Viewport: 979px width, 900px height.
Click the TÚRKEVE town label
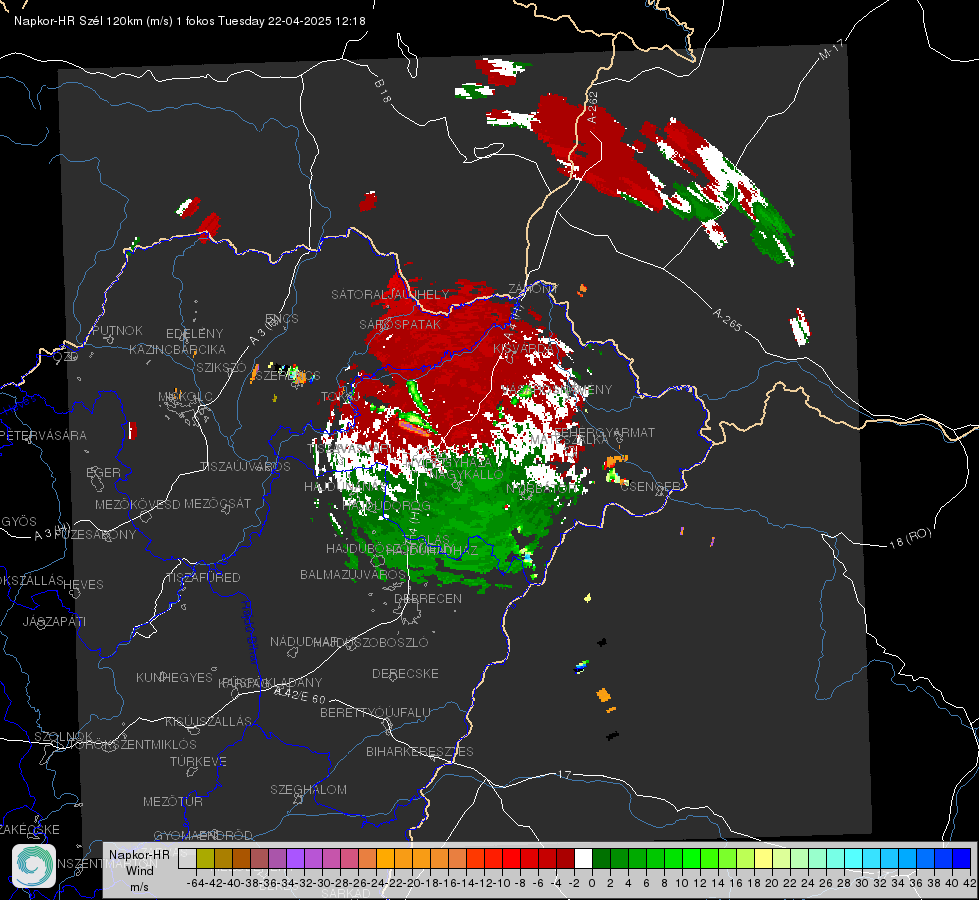(x=198, y=761)
